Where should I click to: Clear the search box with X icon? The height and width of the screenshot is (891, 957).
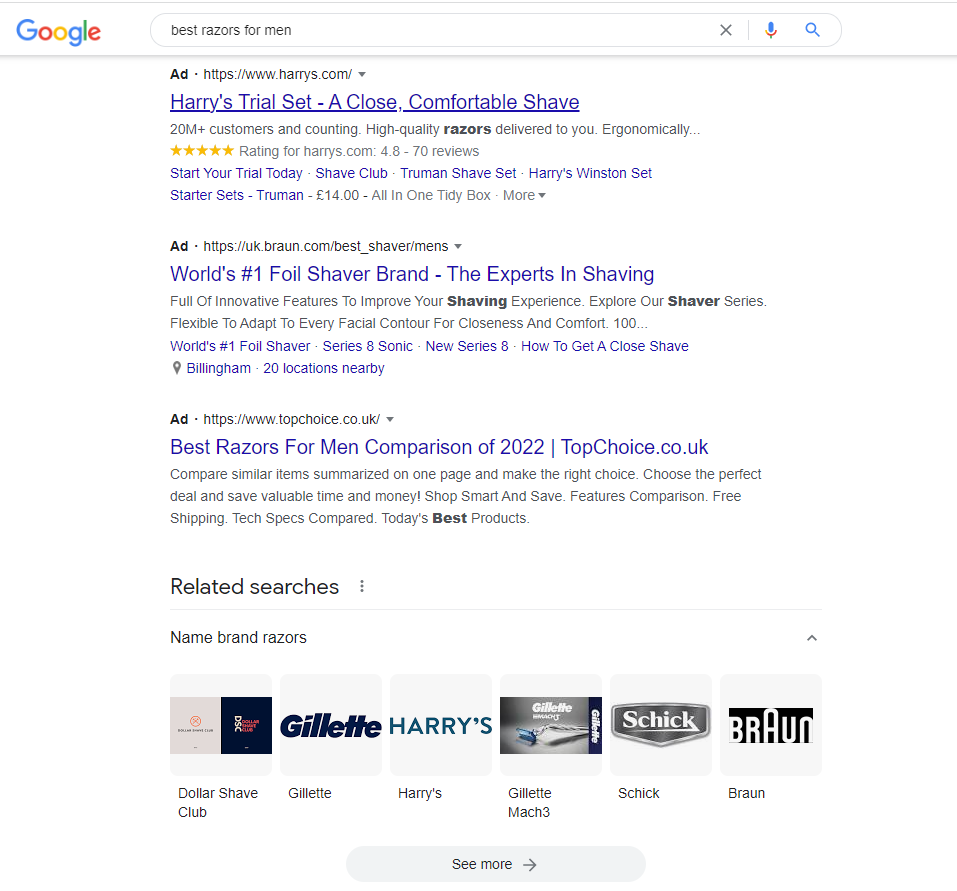coord(726,30)
